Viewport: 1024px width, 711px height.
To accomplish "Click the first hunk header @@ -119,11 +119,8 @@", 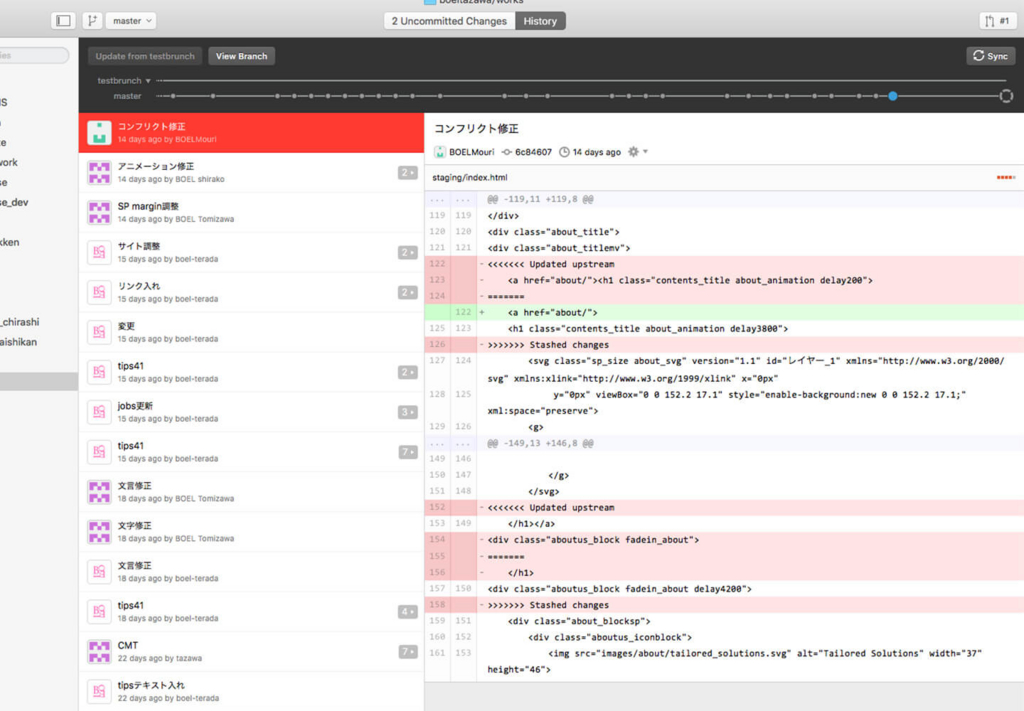I will [x=724, y=199].
